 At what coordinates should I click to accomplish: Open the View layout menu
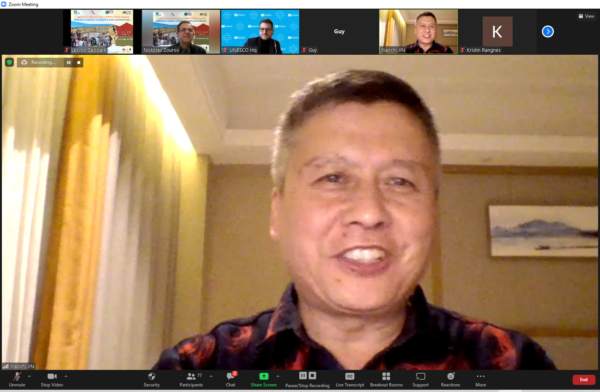[x=586, y=16]
